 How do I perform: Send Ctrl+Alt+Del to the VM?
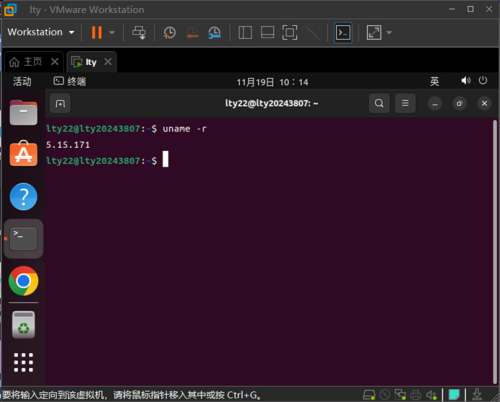139,33
